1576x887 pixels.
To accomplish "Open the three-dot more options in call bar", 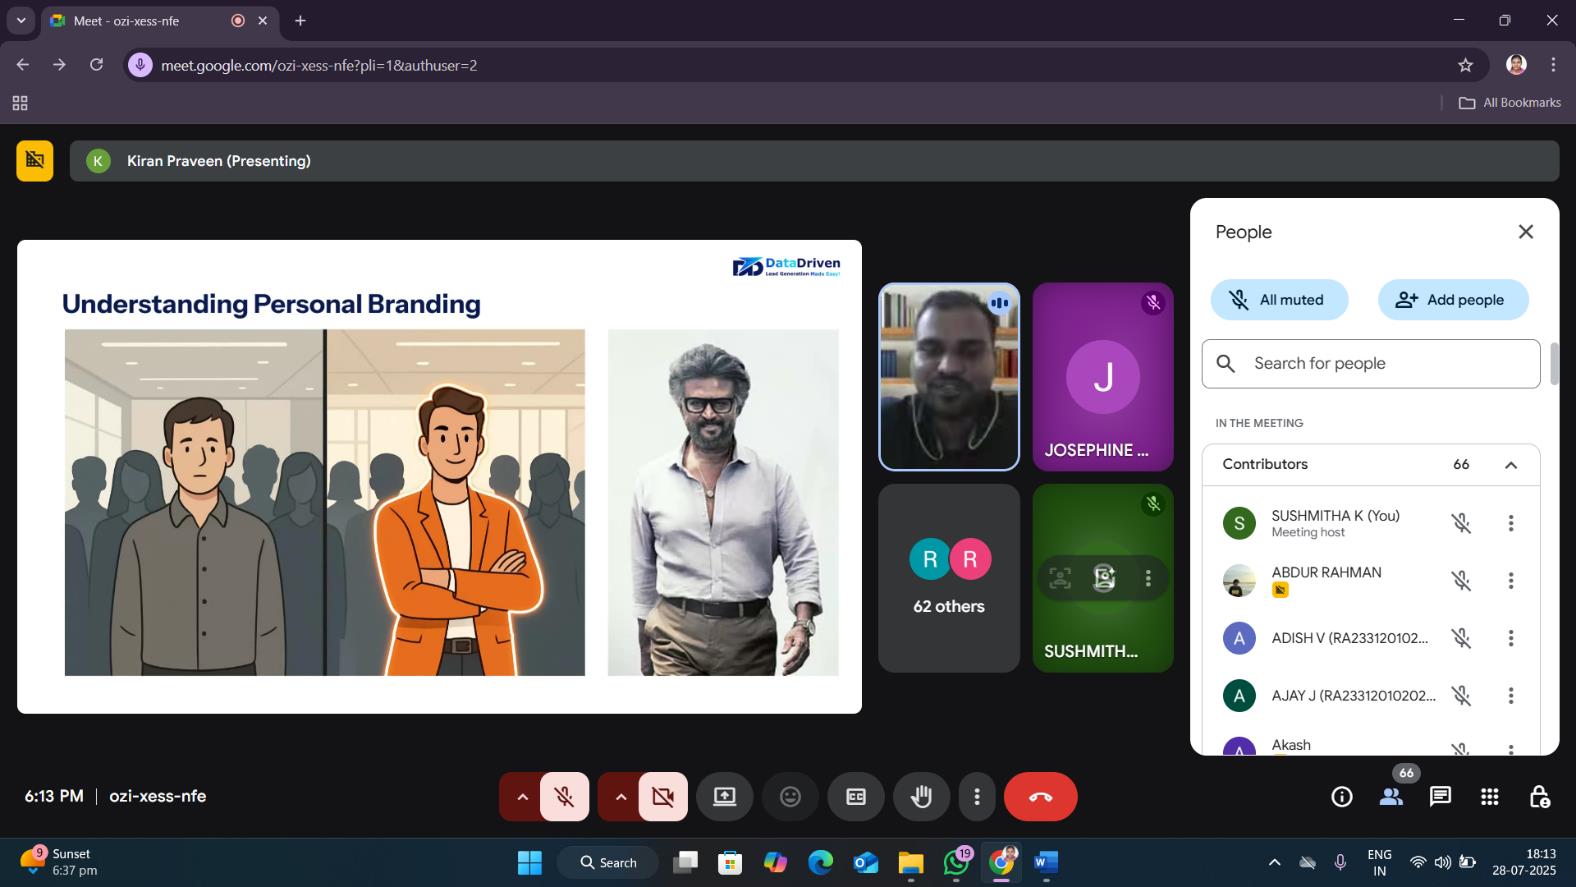I will pyautogui.click(x=977, y=797).
